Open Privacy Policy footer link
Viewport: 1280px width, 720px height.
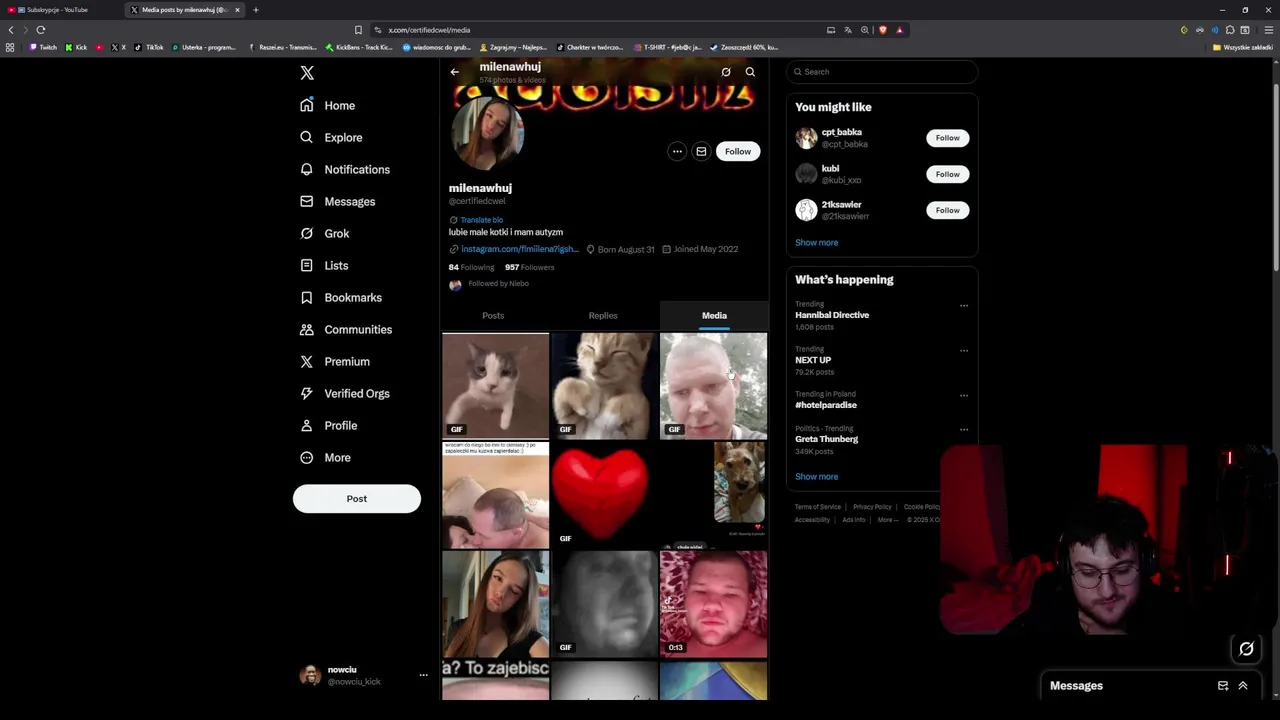872,507
